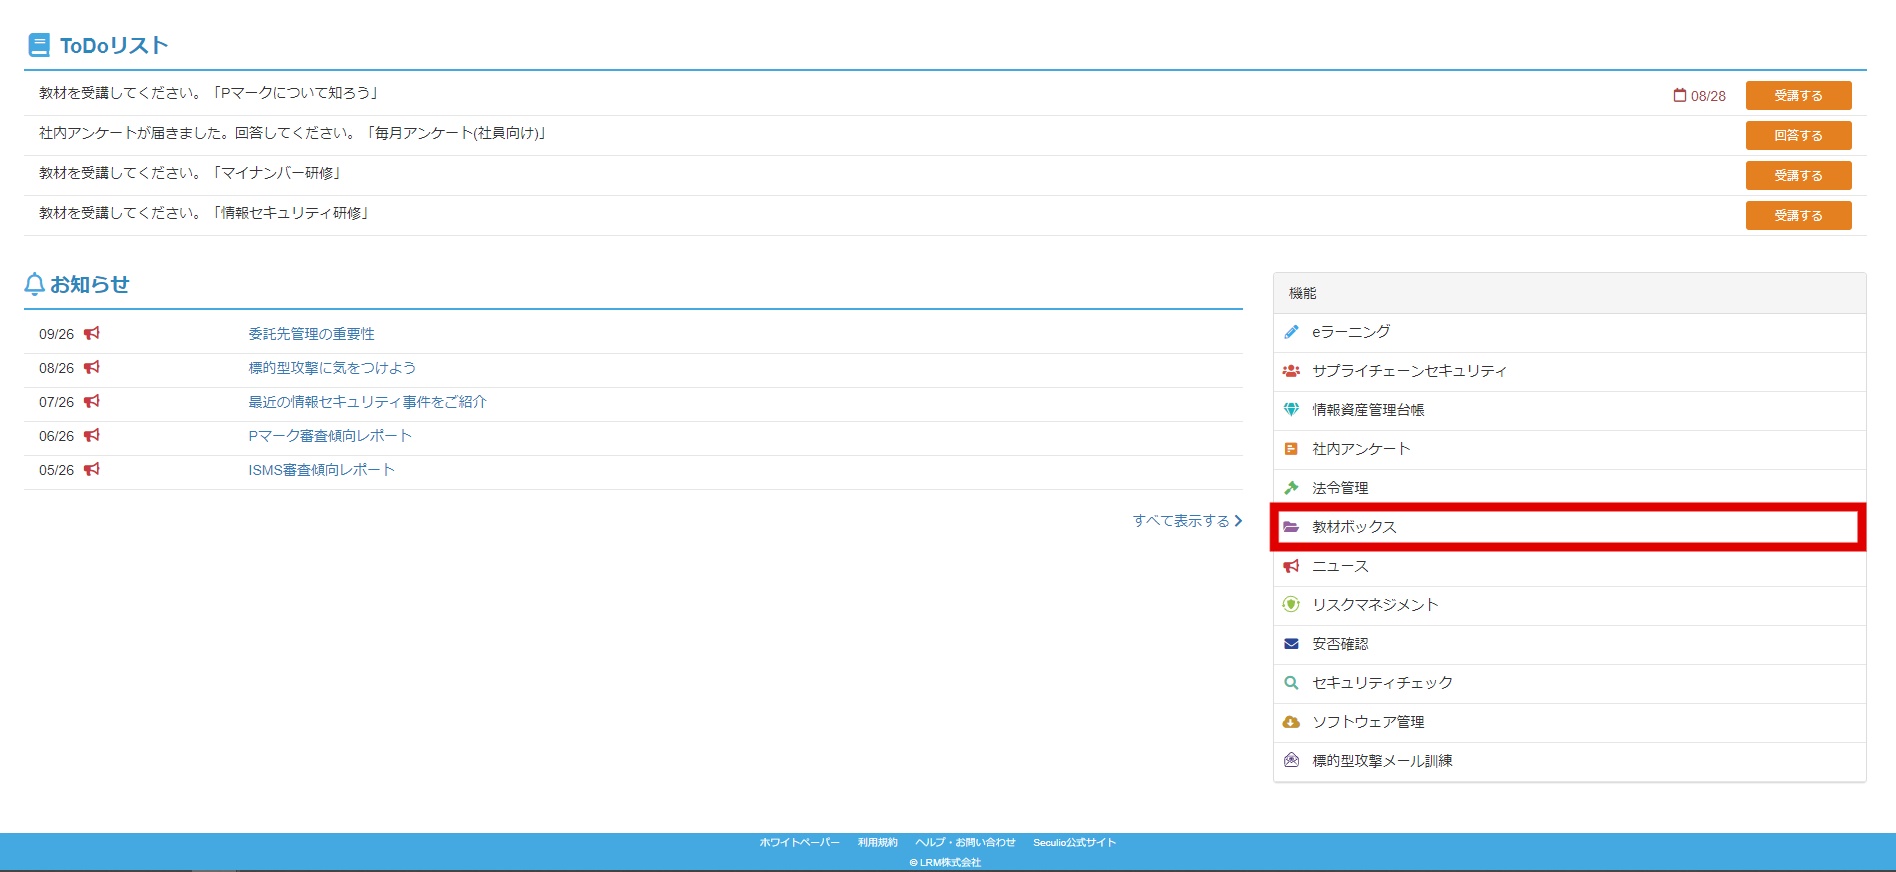
Task: Open the 委託先管理の重要性 notice
Action: click(x=311, y=334)
